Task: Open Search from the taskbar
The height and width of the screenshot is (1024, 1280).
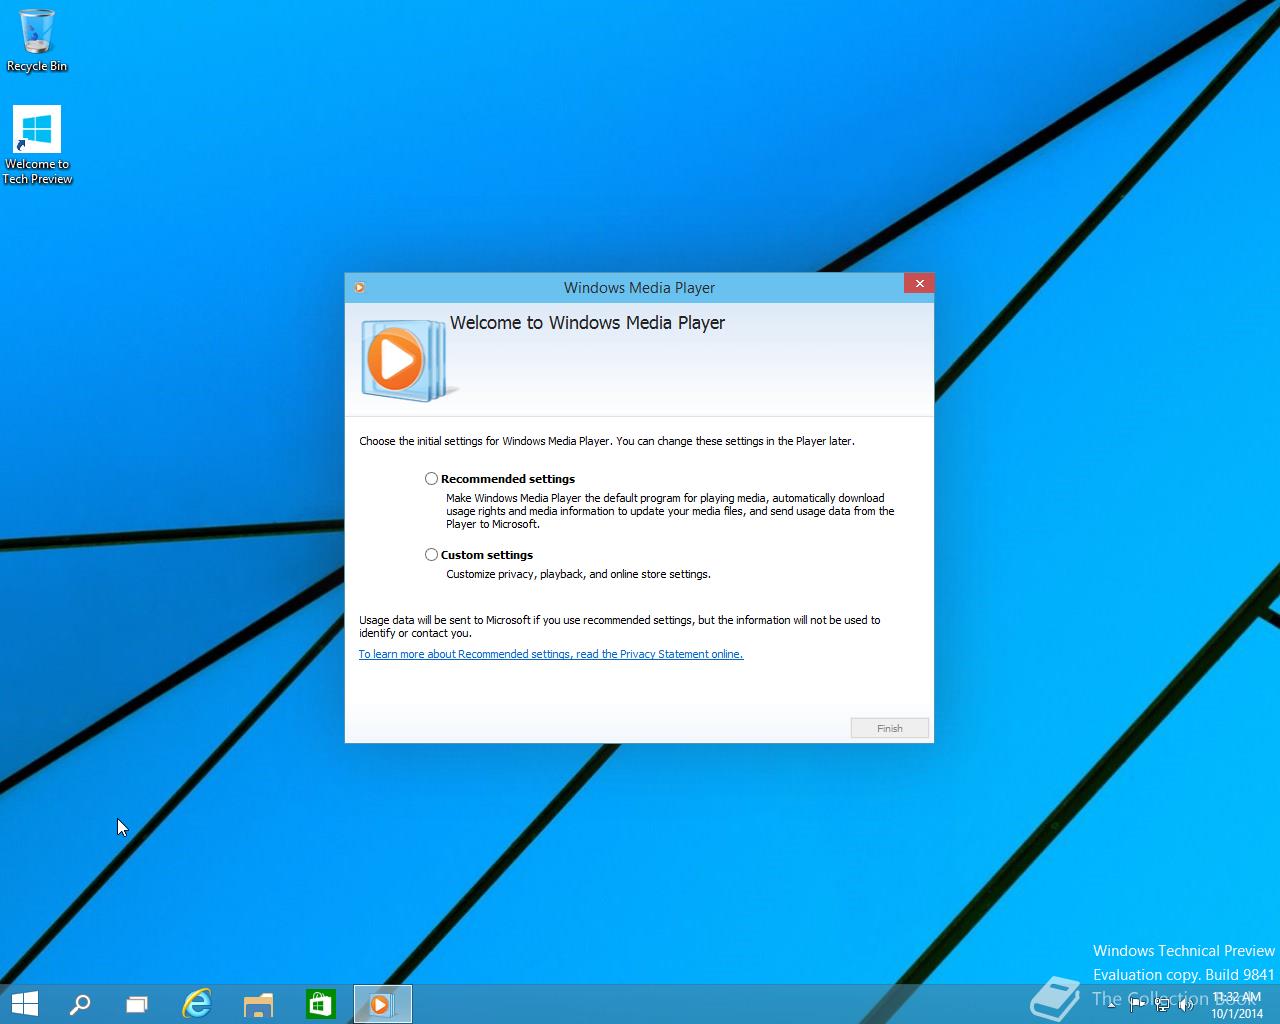Action: point(80,1004)
